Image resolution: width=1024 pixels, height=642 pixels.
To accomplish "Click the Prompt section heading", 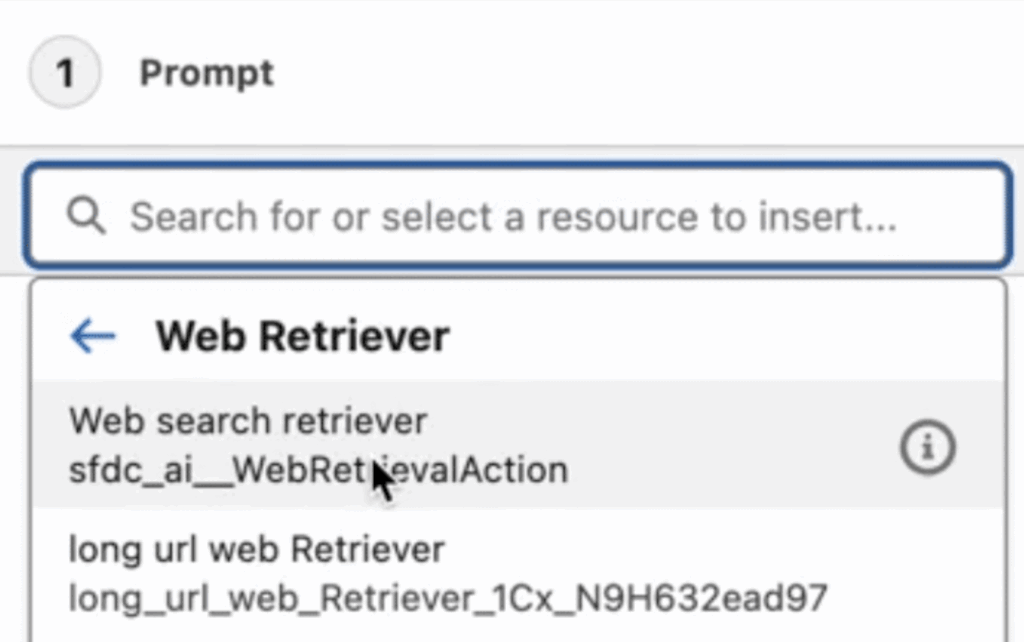I will [x=206, y=73].
